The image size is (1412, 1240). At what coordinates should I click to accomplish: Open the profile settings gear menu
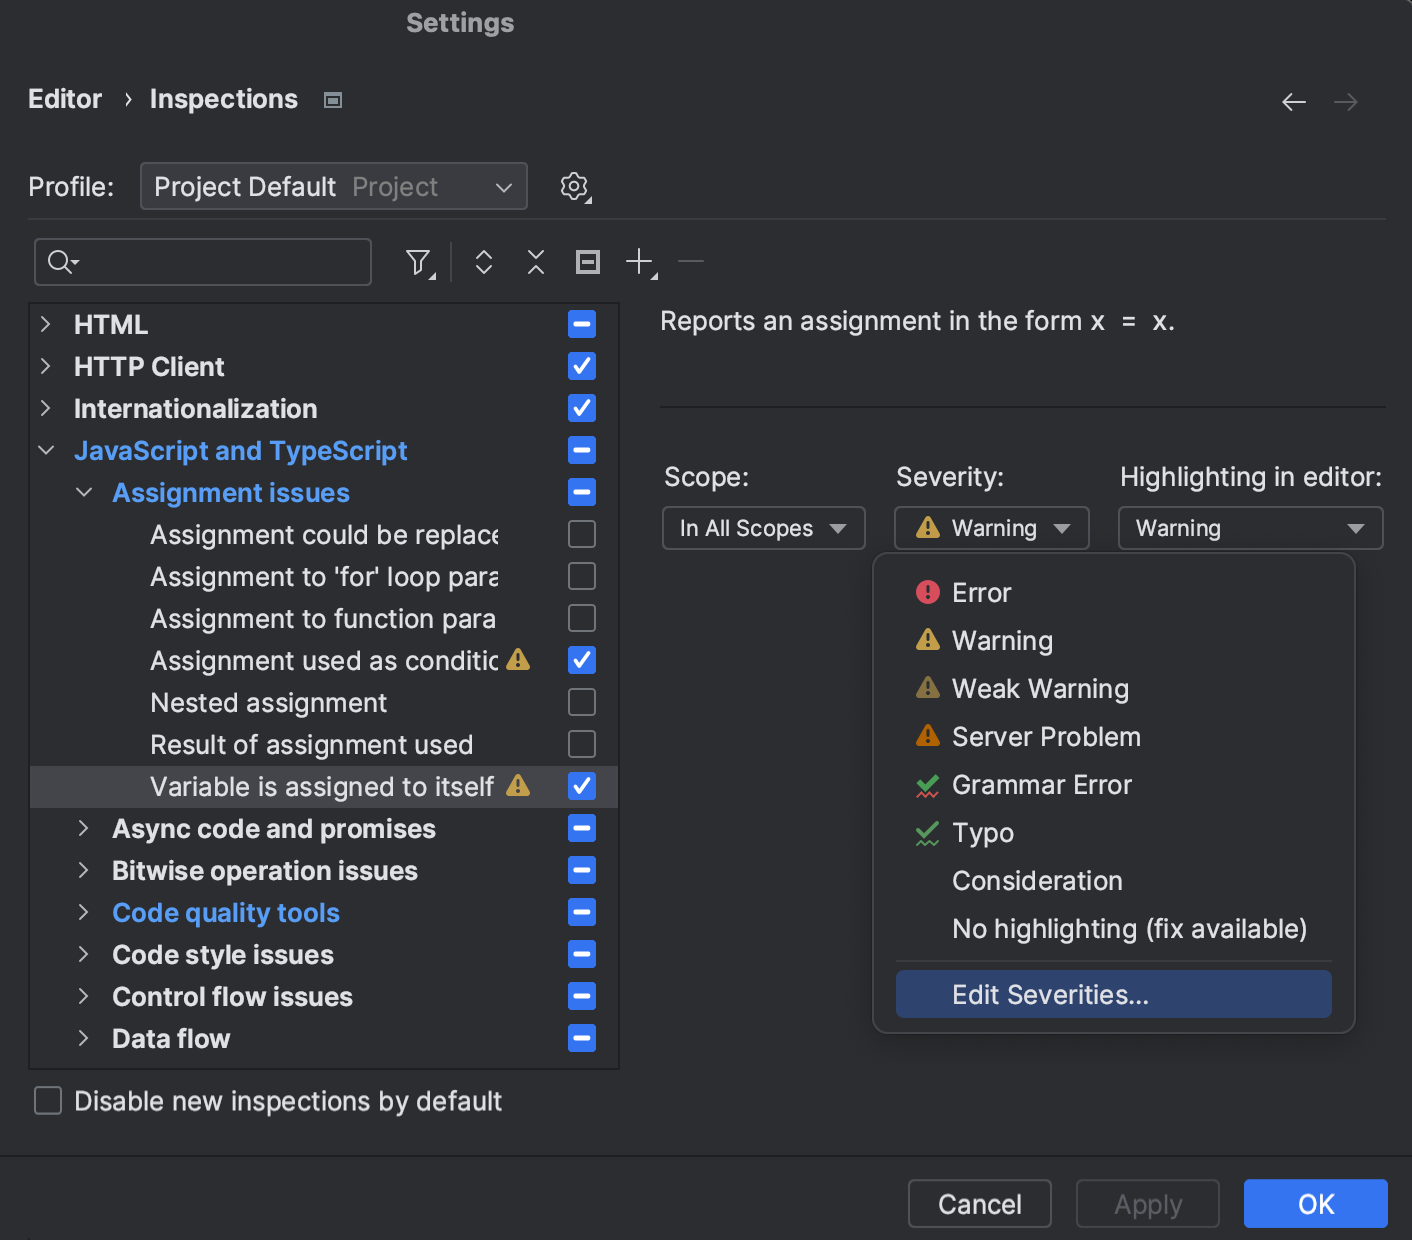coord(575,186)
